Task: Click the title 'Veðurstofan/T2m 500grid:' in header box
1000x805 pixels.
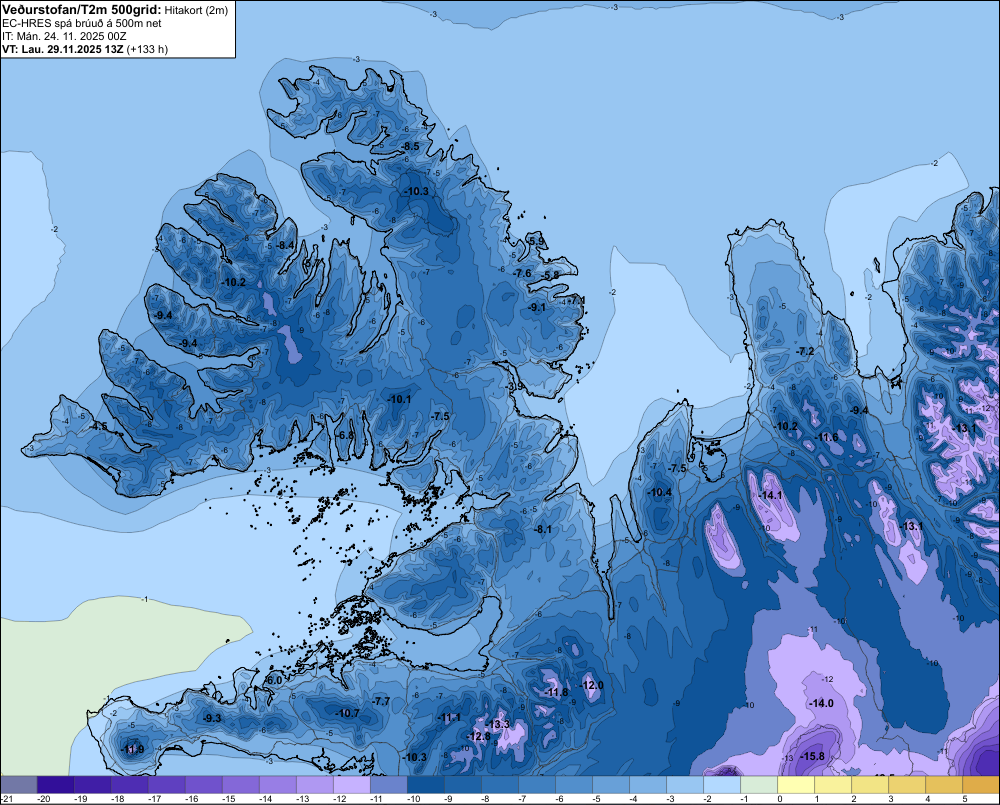Action: [x=81, y=10]
